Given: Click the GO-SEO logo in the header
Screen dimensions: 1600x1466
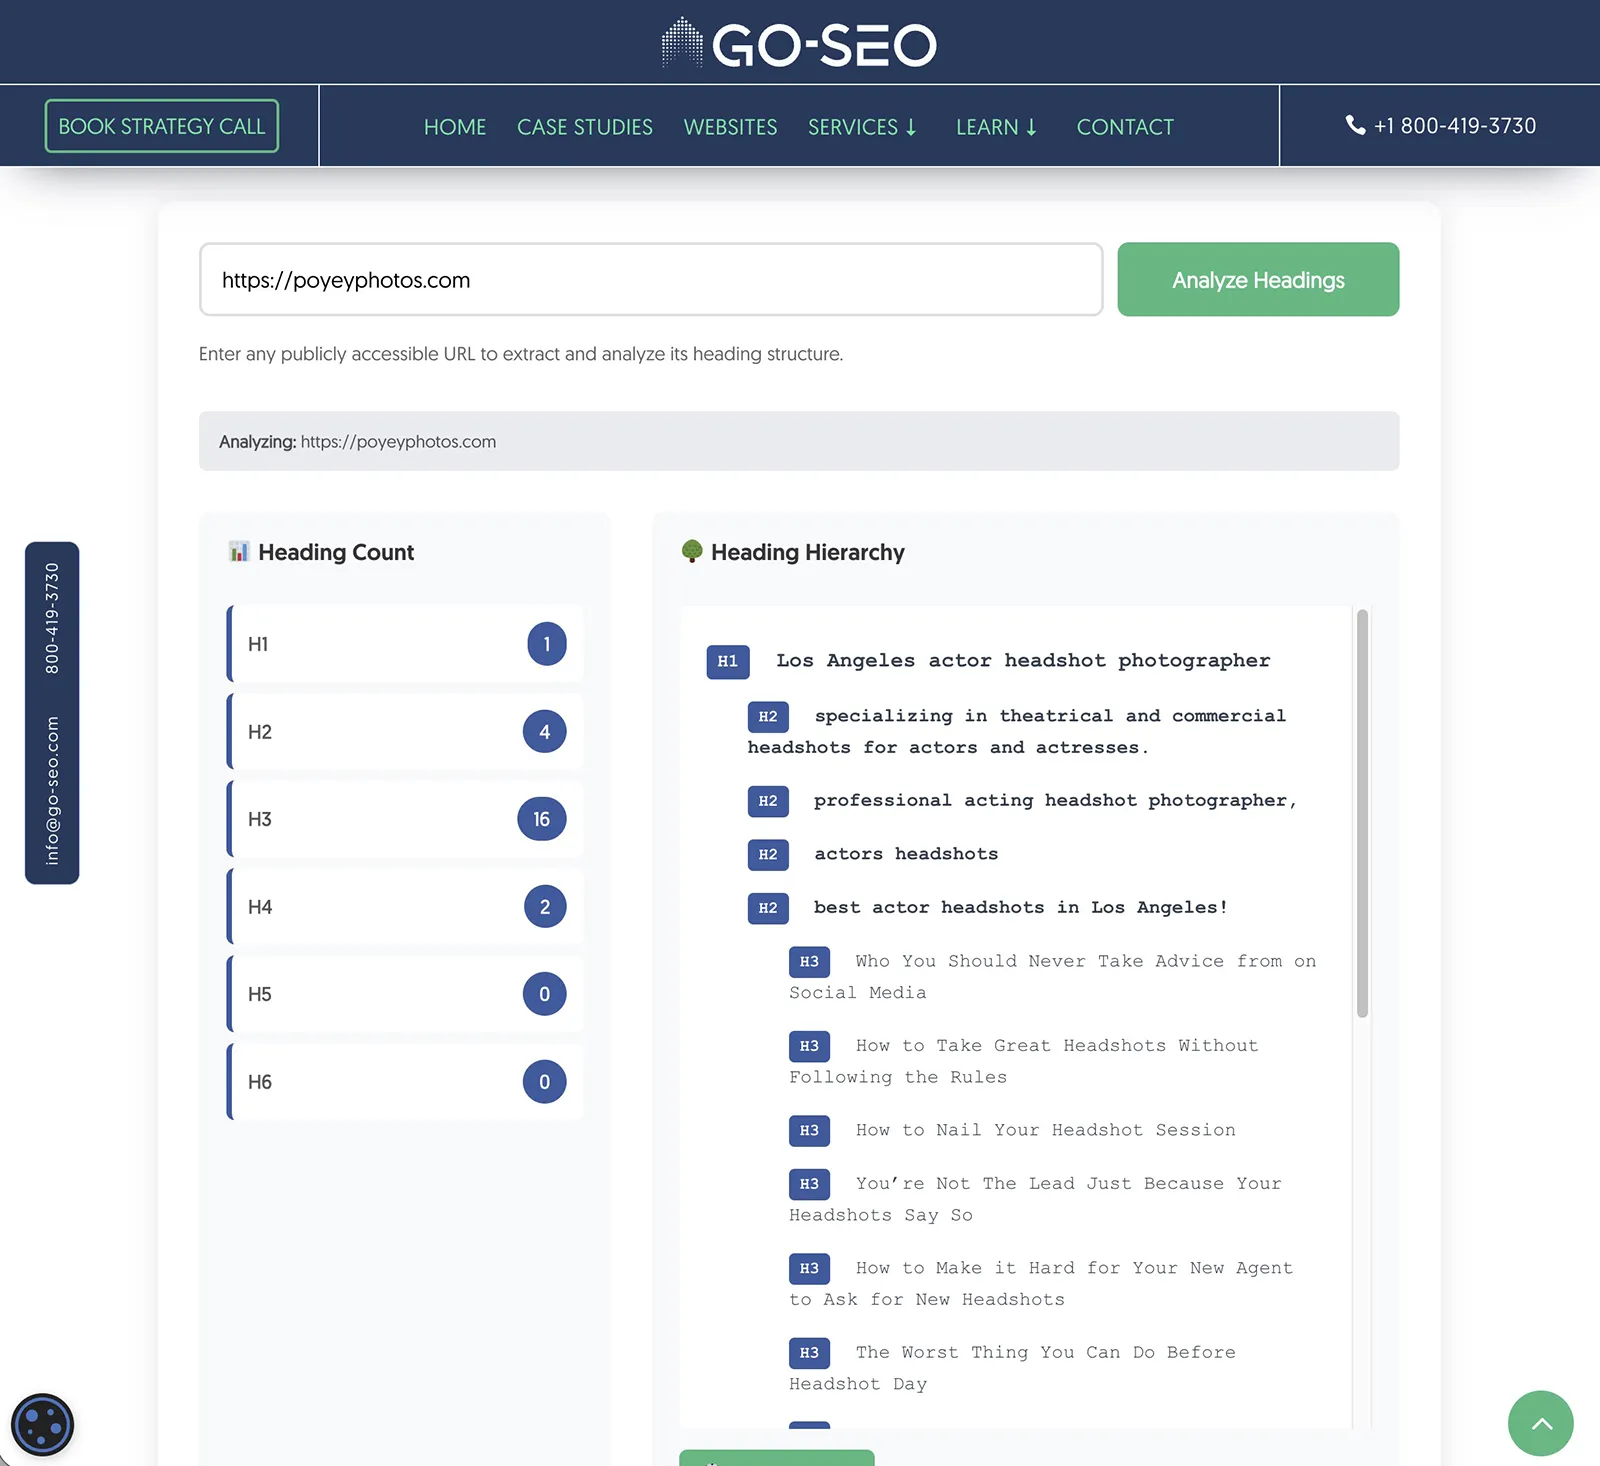Looking at the screenshot, I should pos(798,42).
